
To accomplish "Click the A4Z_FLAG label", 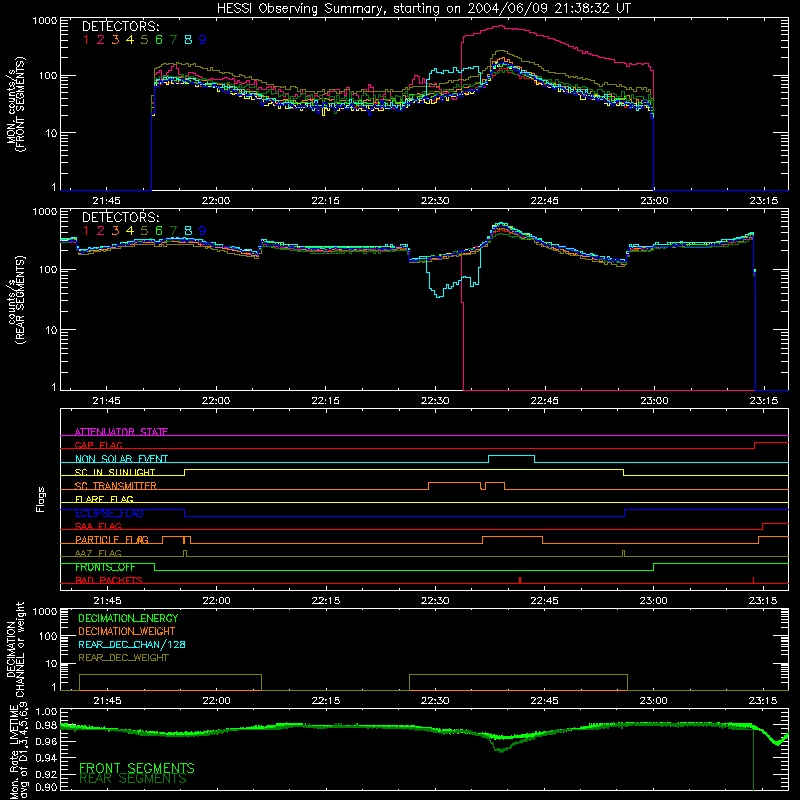I will coord(98,553).
